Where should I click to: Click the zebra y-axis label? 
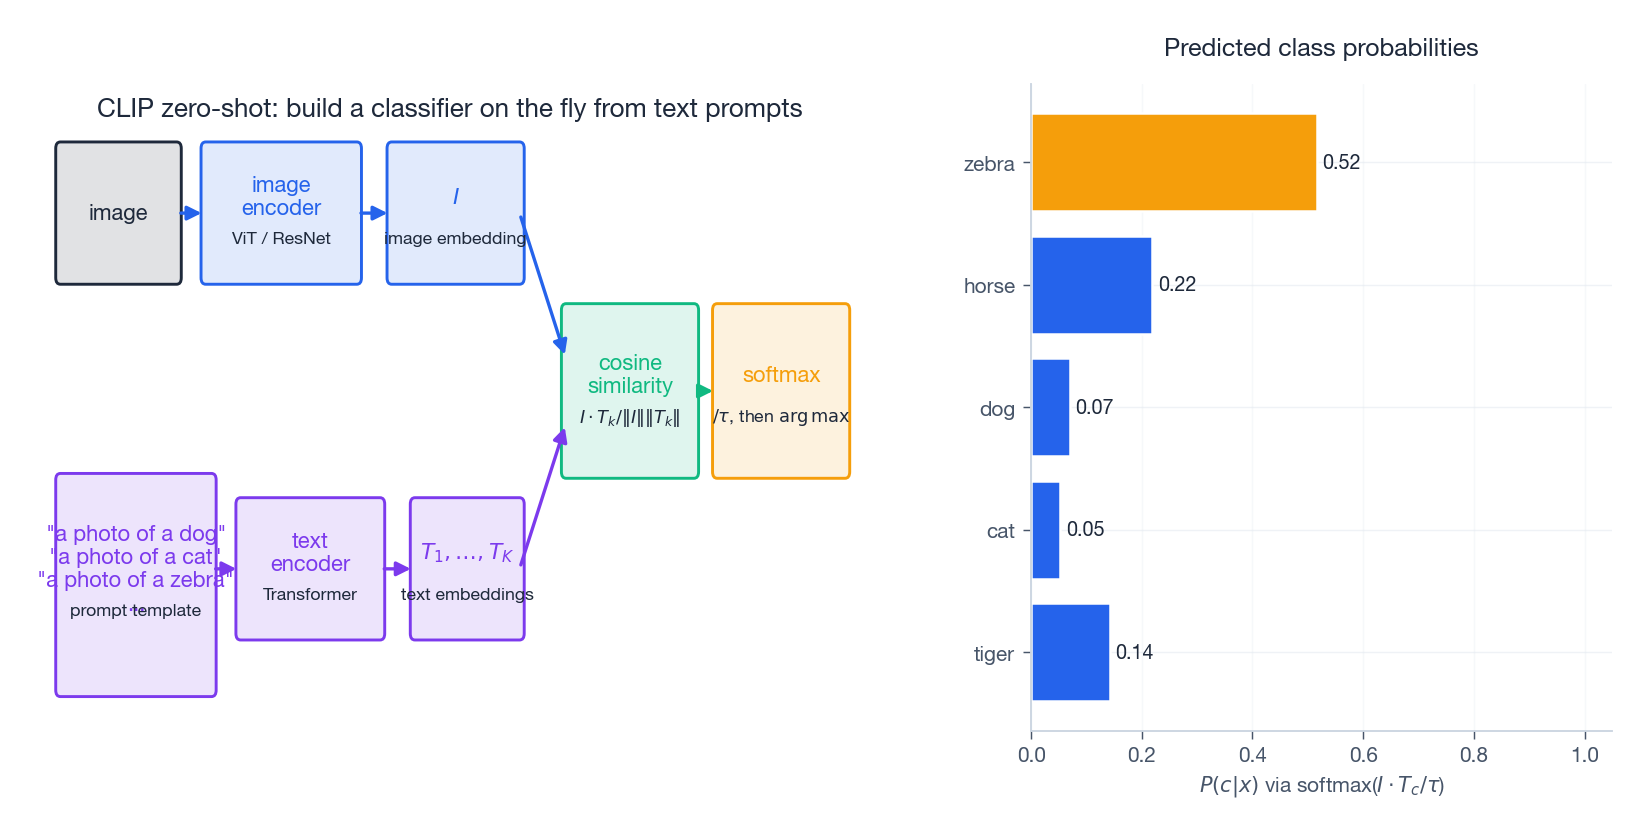click(988, 164)
